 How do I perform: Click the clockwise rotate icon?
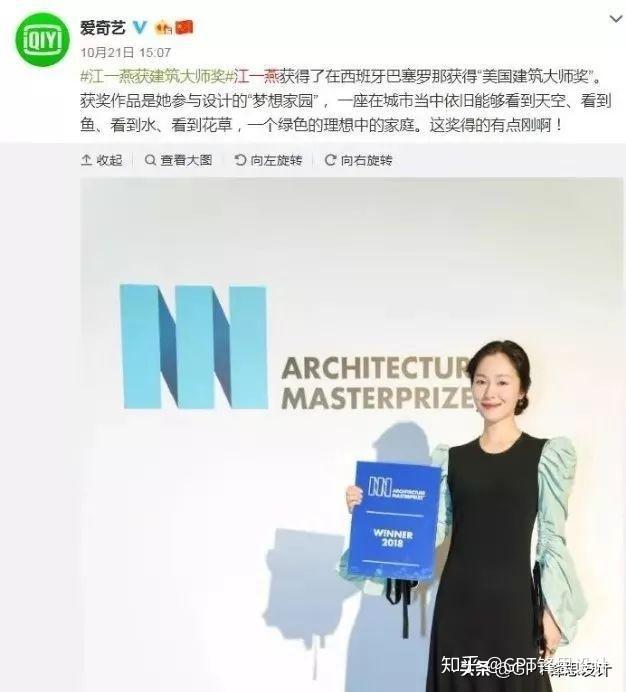coord(330,160)
